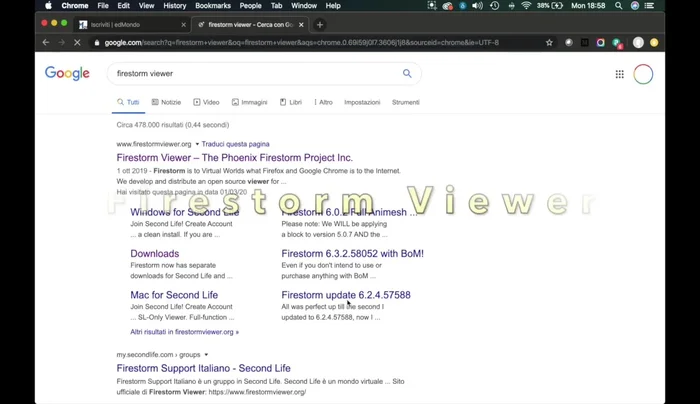The width and height of the screenshot is (700, 404).
Task: Click the Google logo
Action: [67, 73]
